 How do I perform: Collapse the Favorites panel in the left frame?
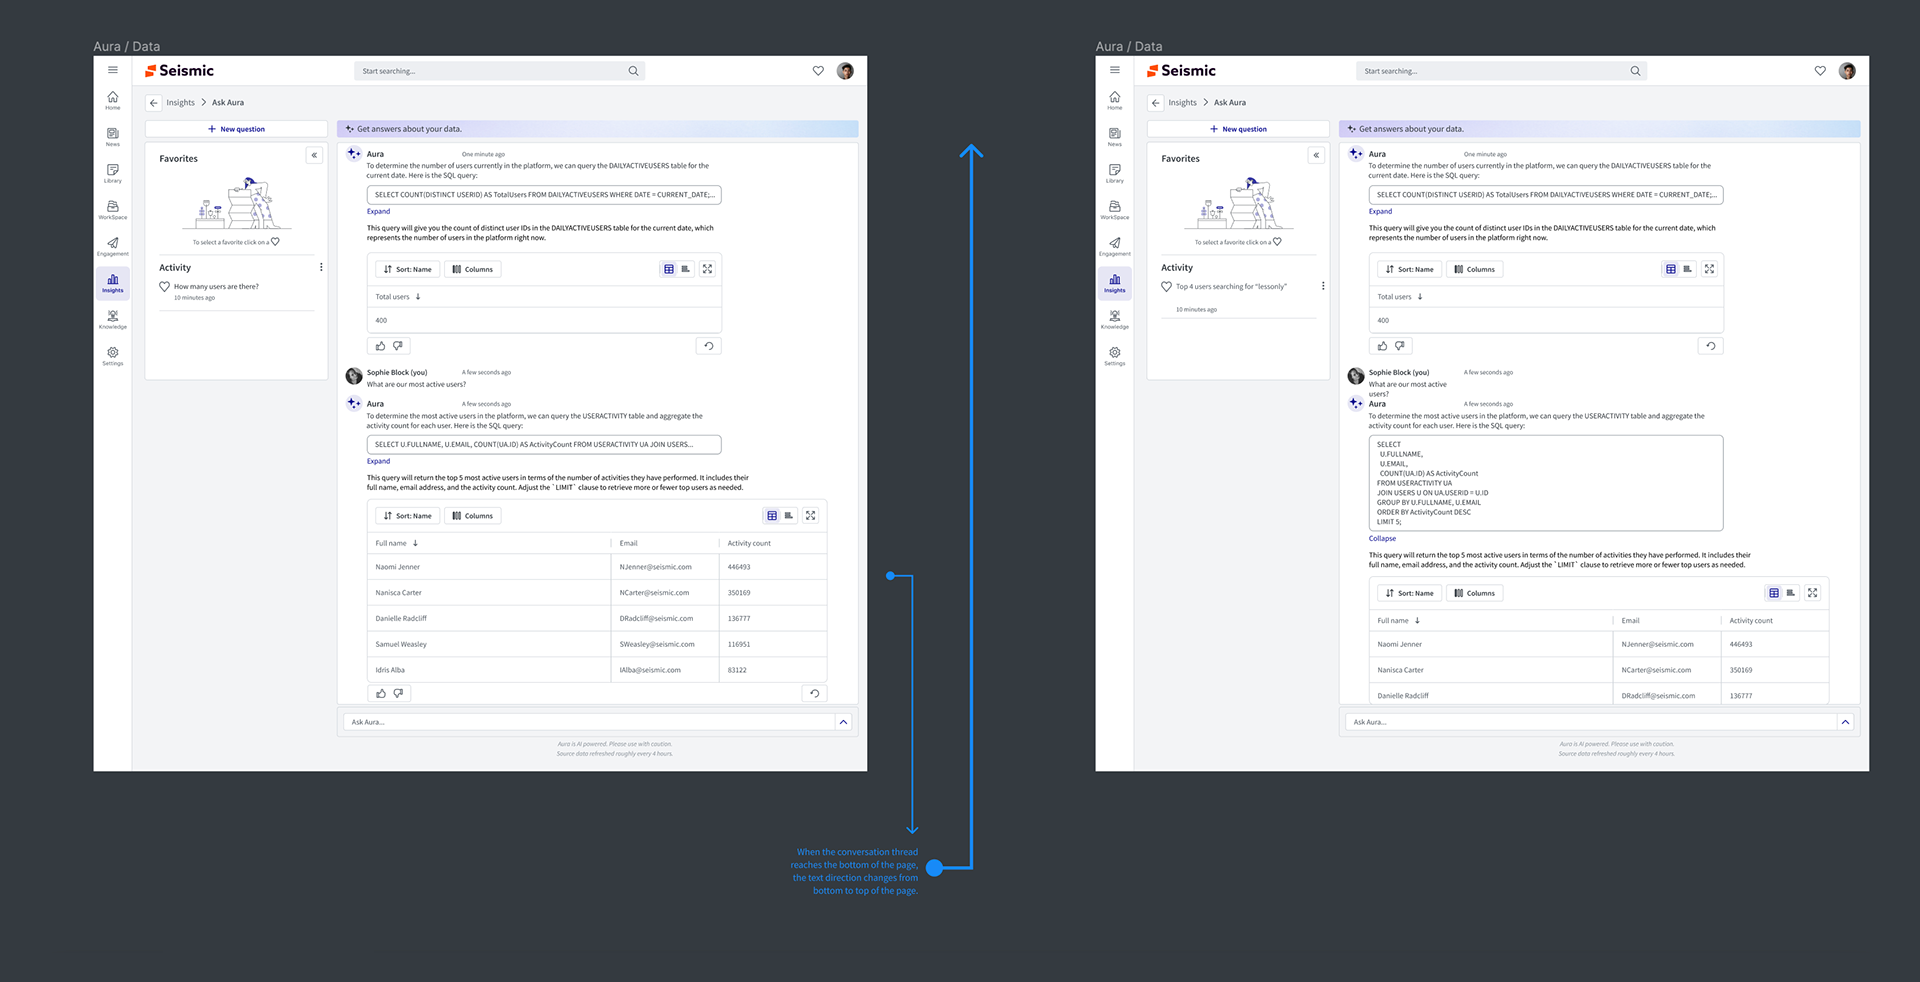pyautogui.click(x=314, y=155)
